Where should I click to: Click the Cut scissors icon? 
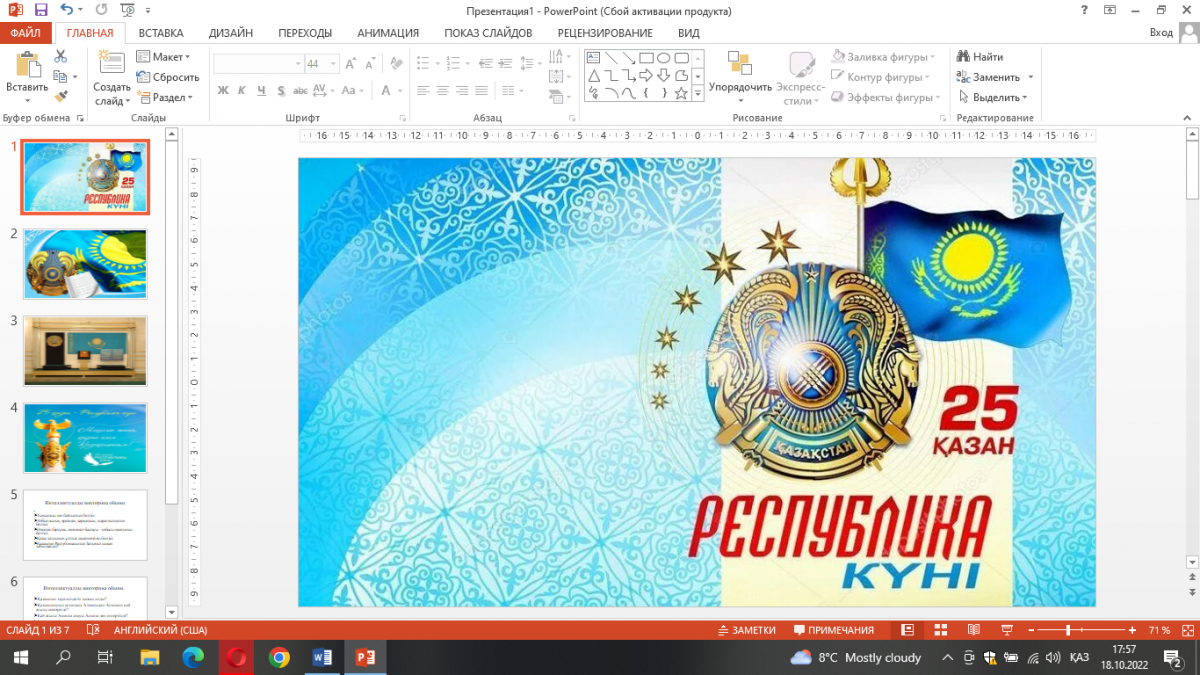tap(61, 58)
